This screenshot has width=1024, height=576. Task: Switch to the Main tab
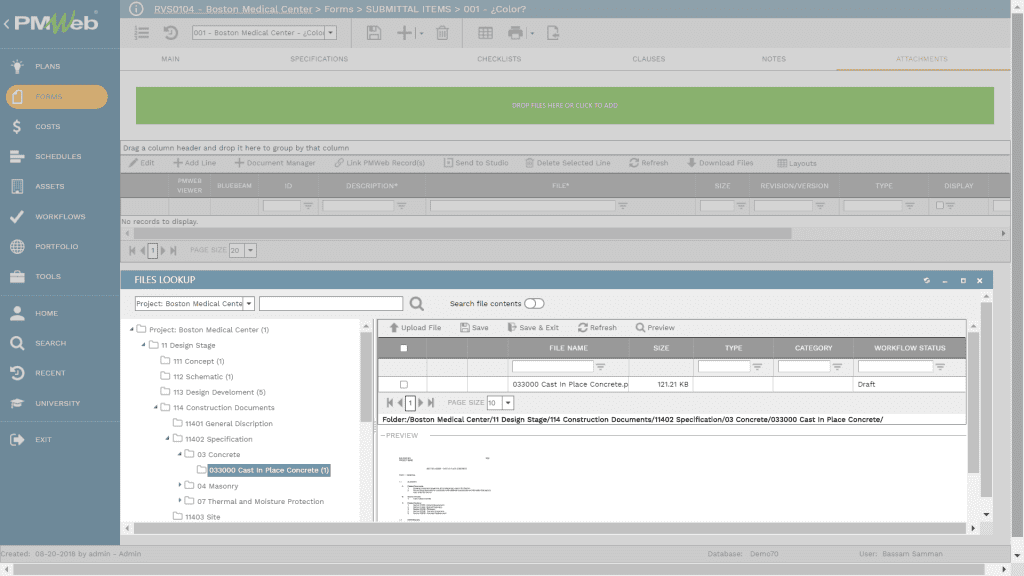click(x=170, y=59)
